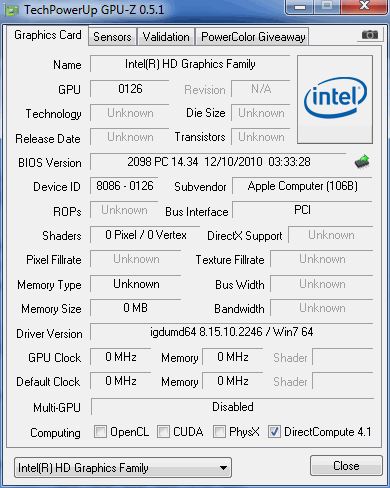Enable the OpenCL checkbox

[x=100, y=432]
